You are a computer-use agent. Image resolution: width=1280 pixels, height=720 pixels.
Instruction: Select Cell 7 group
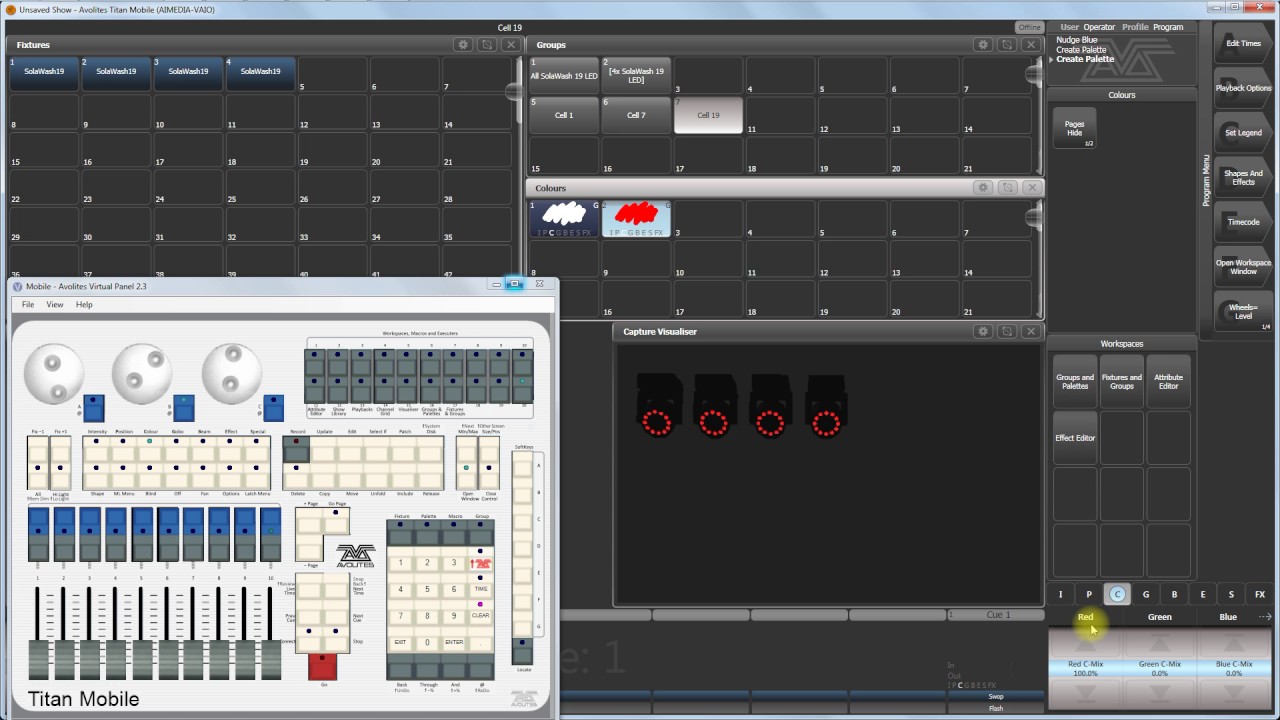[x=636, y=115]
